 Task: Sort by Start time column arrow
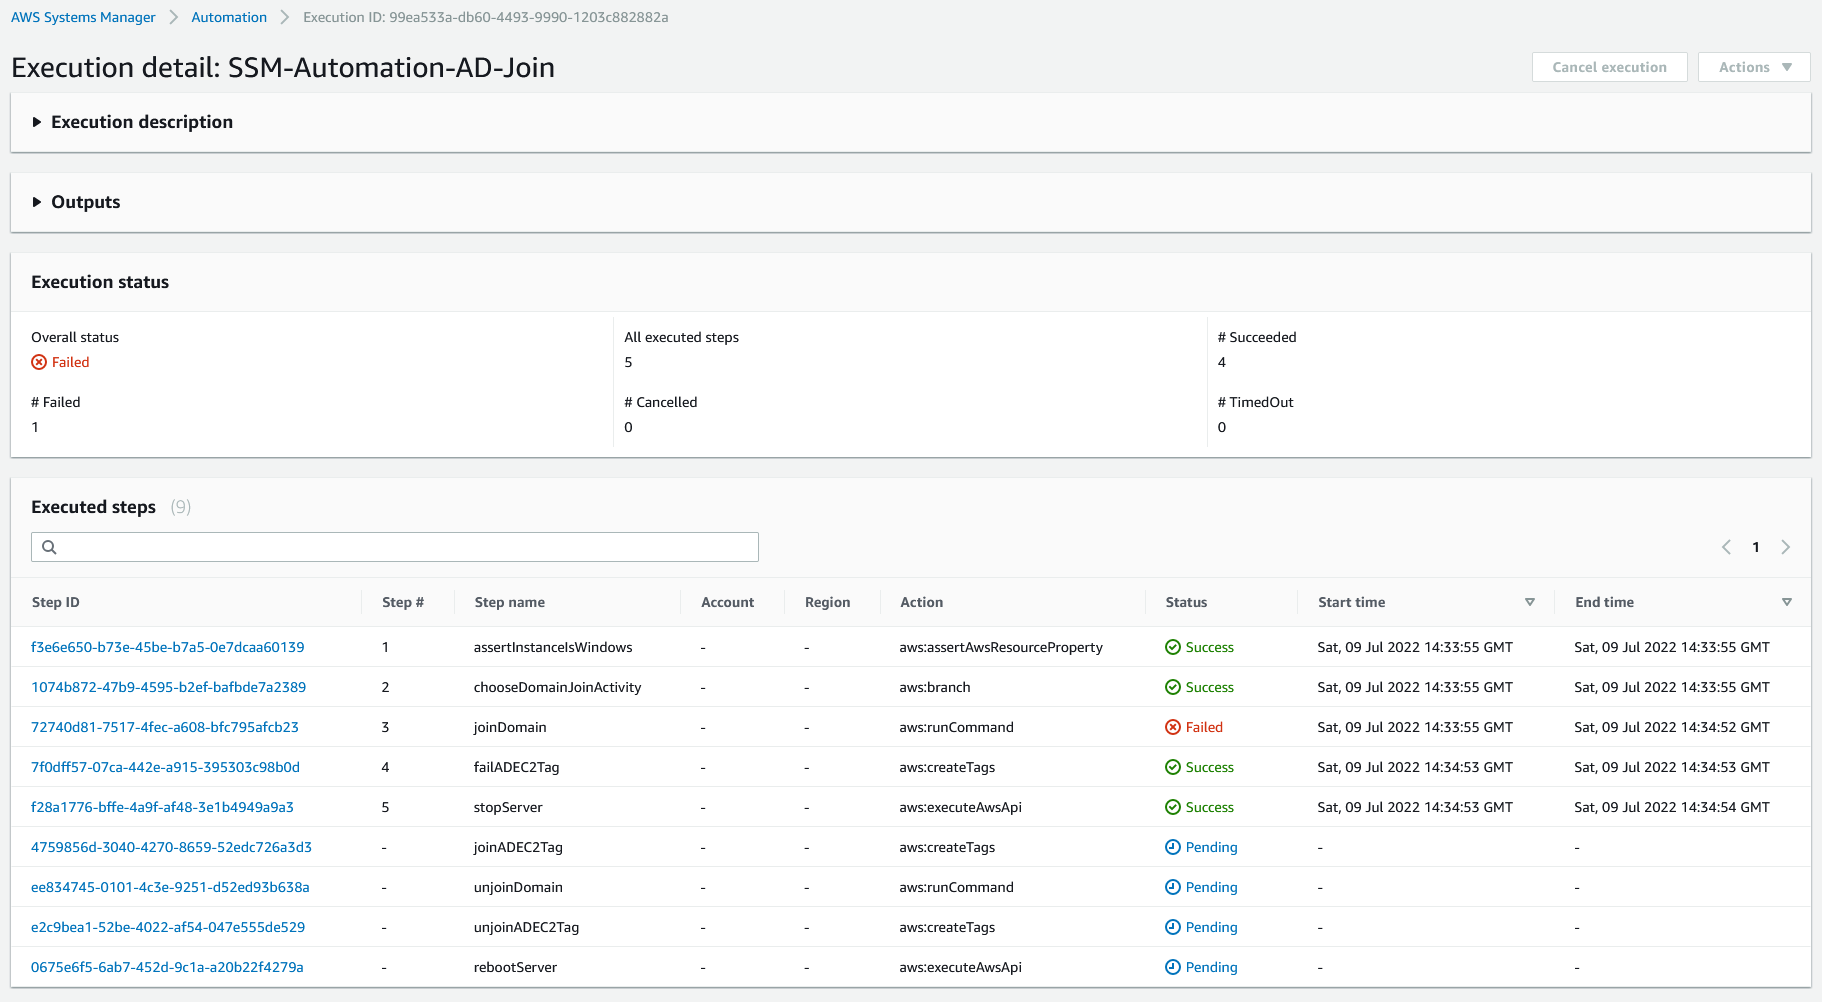[1529, 602]
